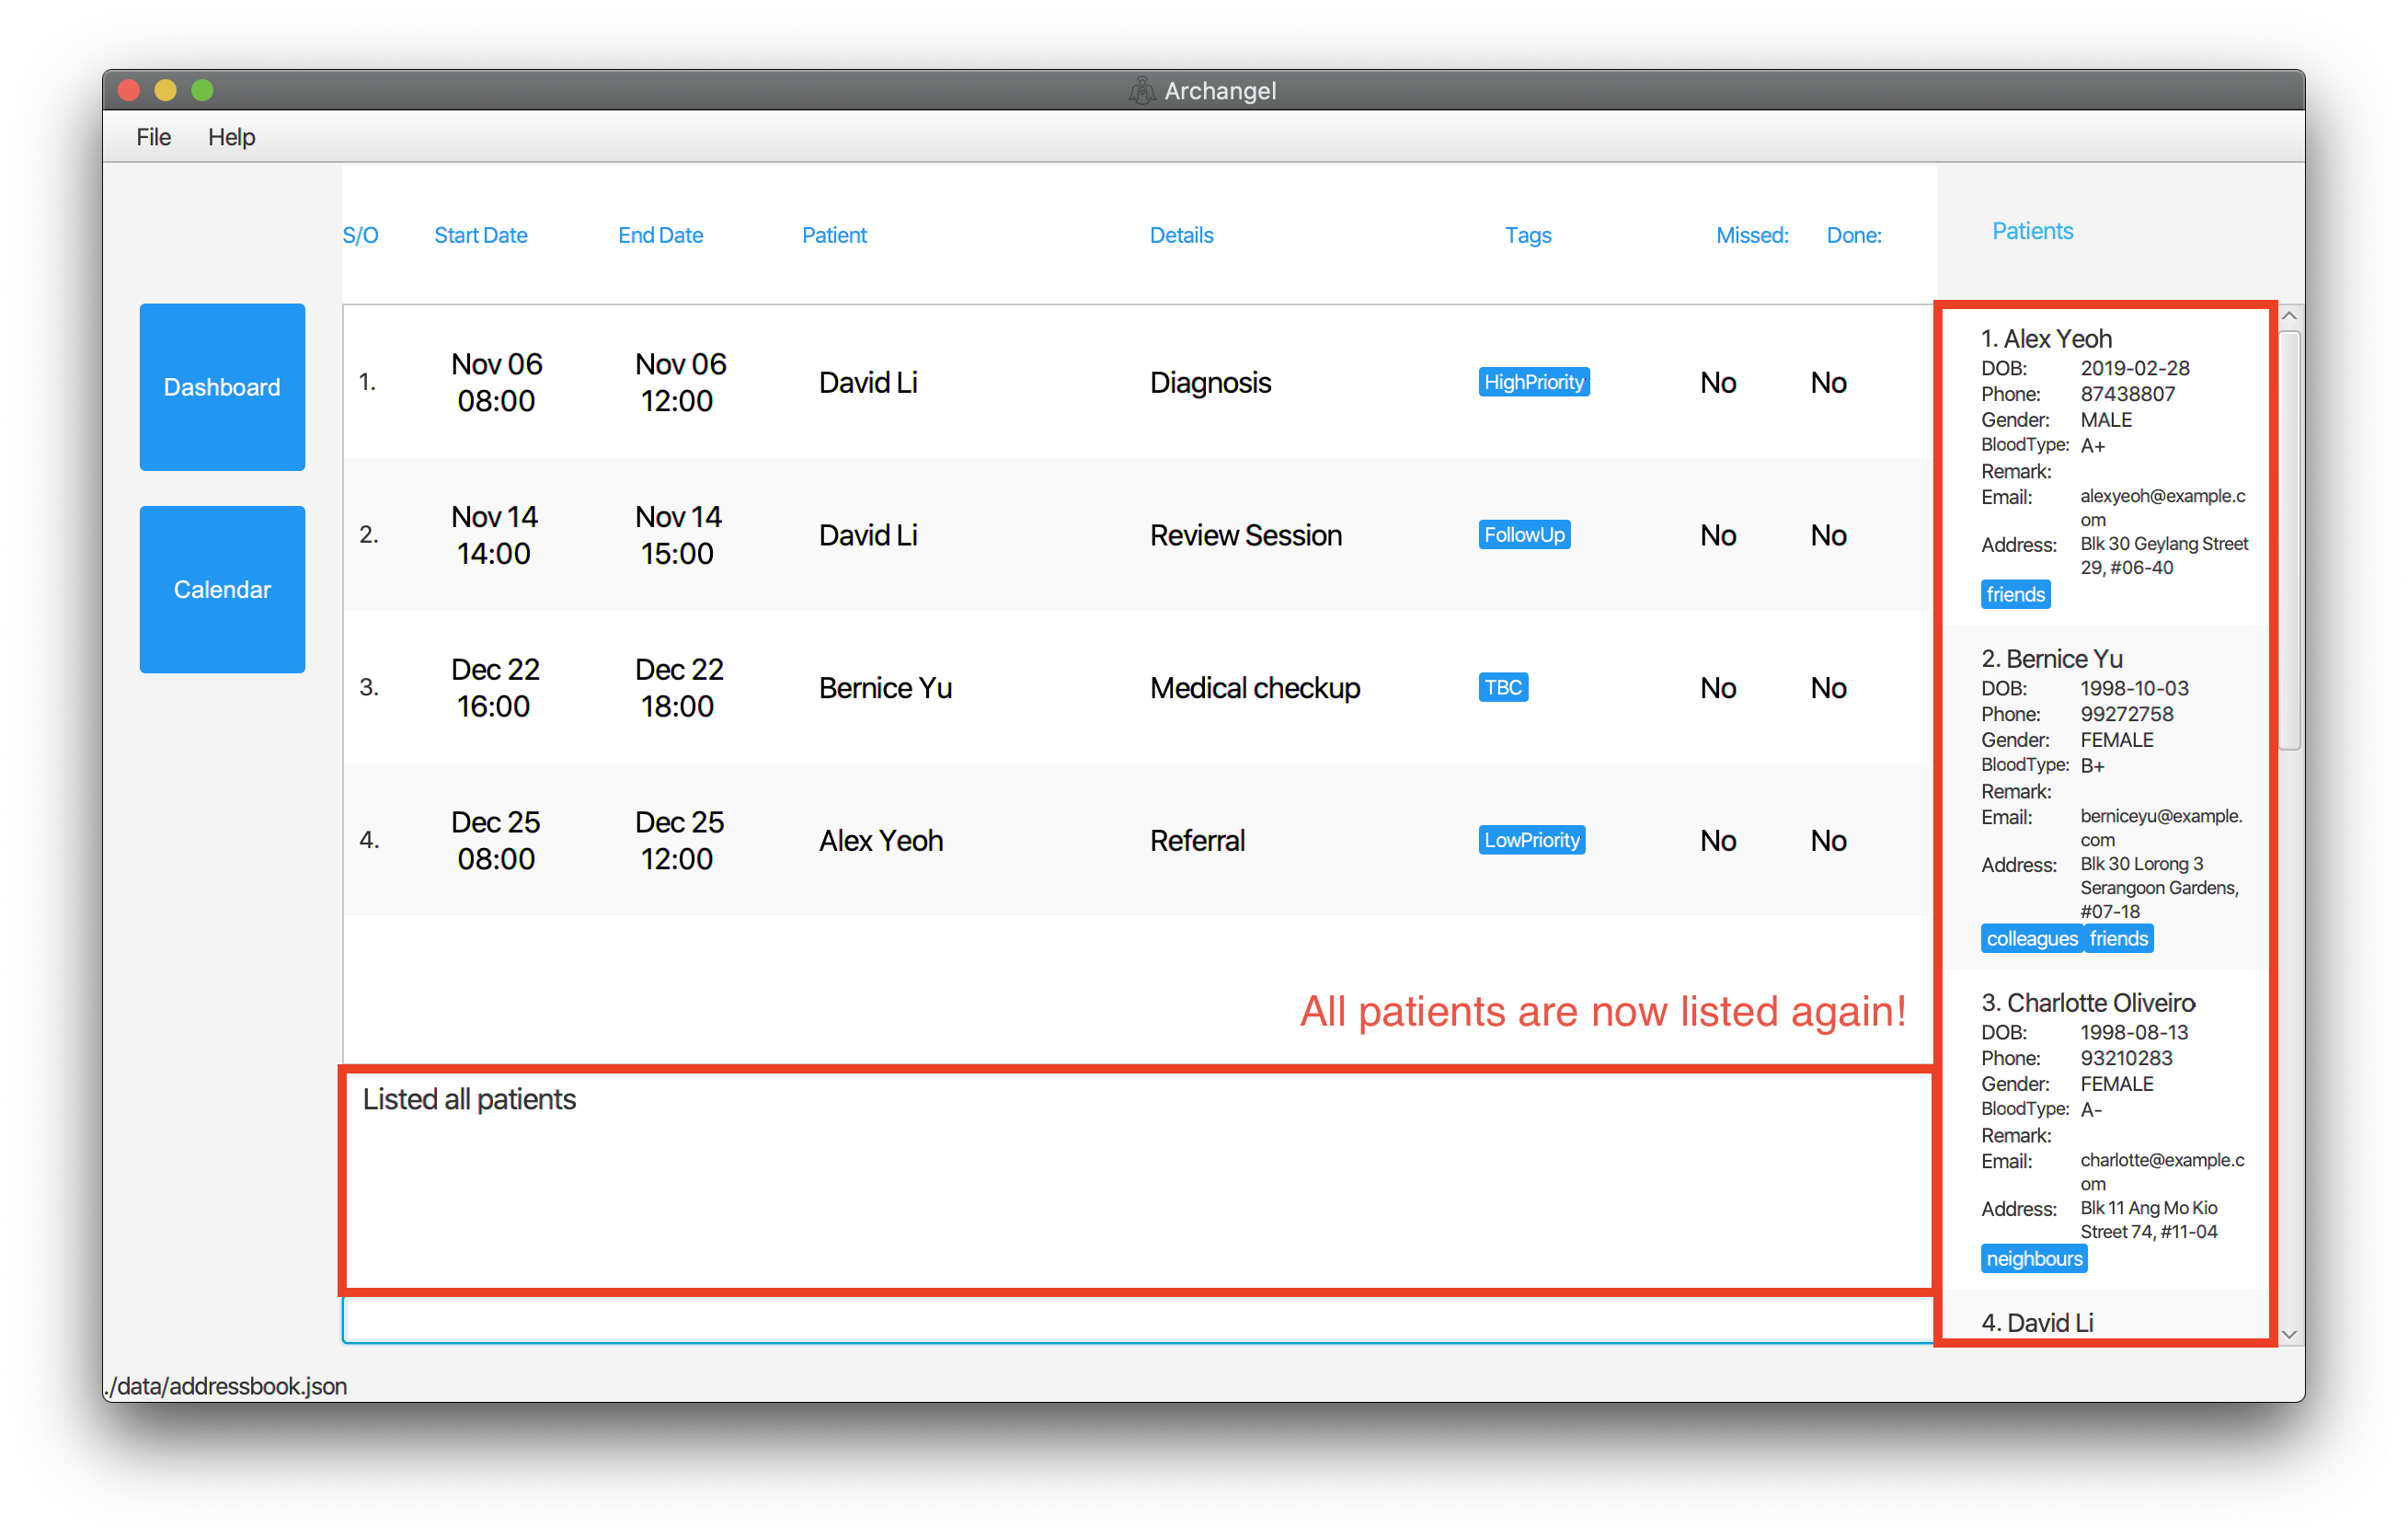Click the 'Patients' panel heading
The height and width of the screenshot is (1538, 2408).
click(x=2032, y=231)
